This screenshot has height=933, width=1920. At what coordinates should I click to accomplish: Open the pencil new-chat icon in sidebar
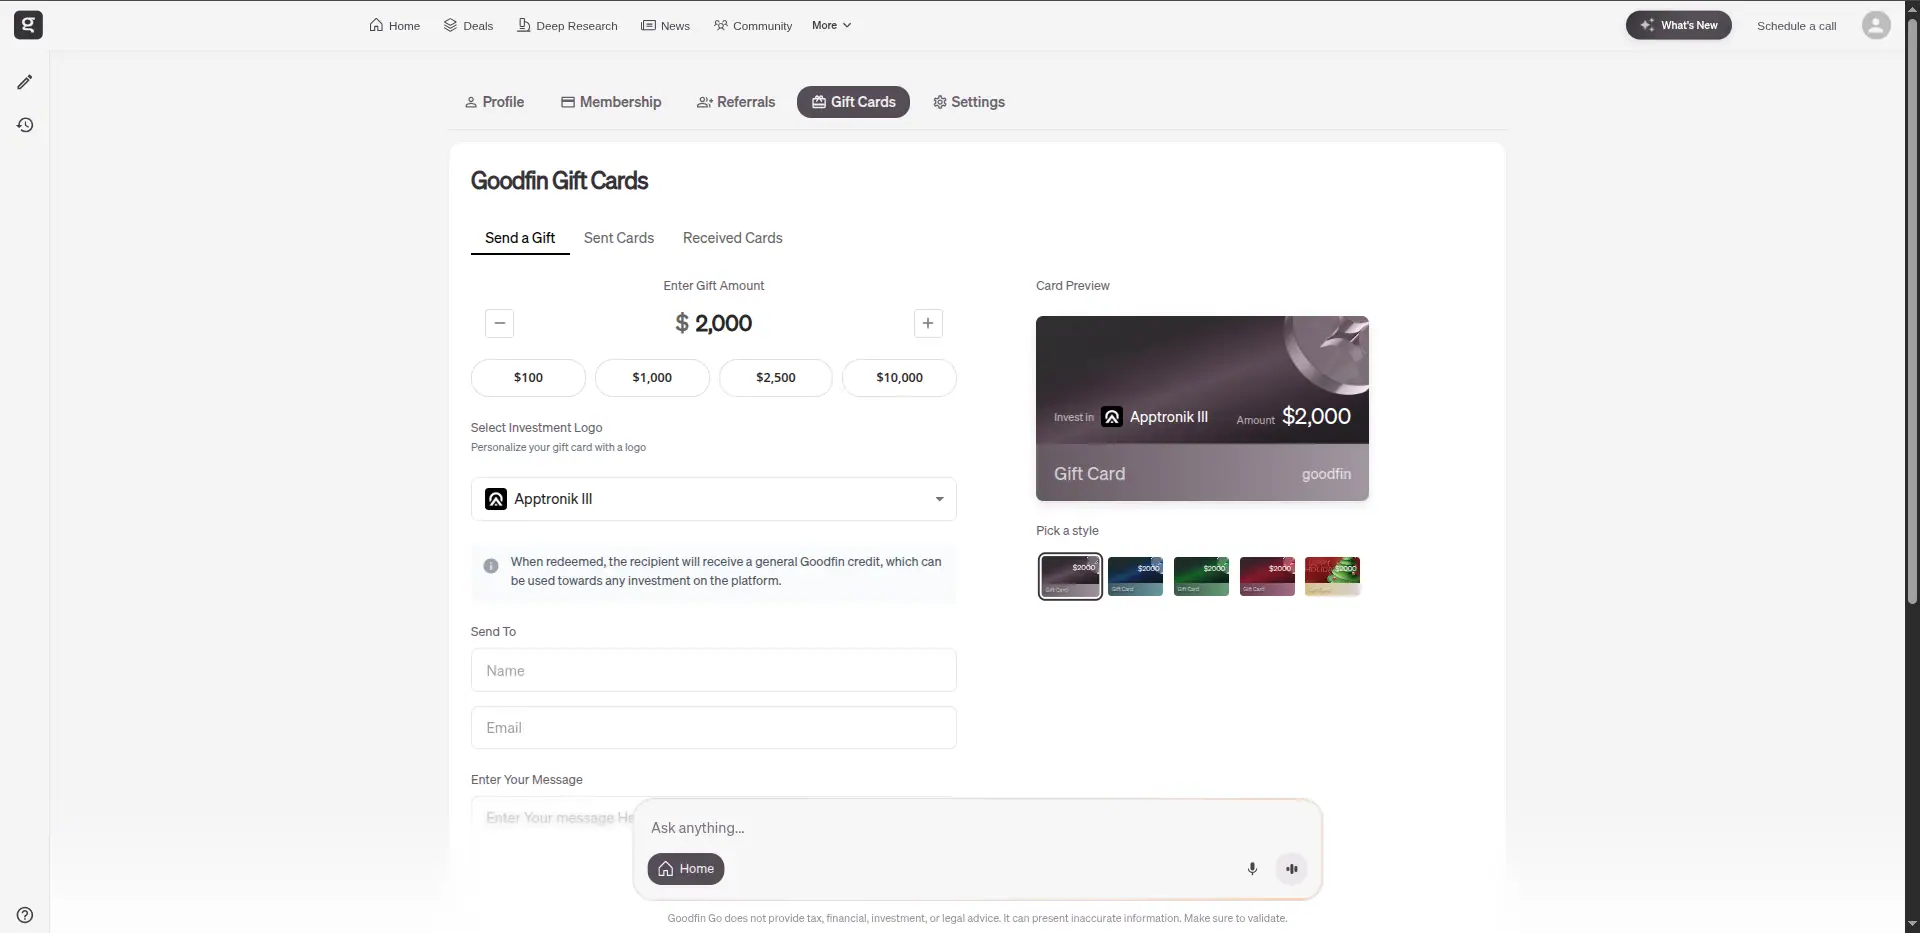[x=25, y=82]
